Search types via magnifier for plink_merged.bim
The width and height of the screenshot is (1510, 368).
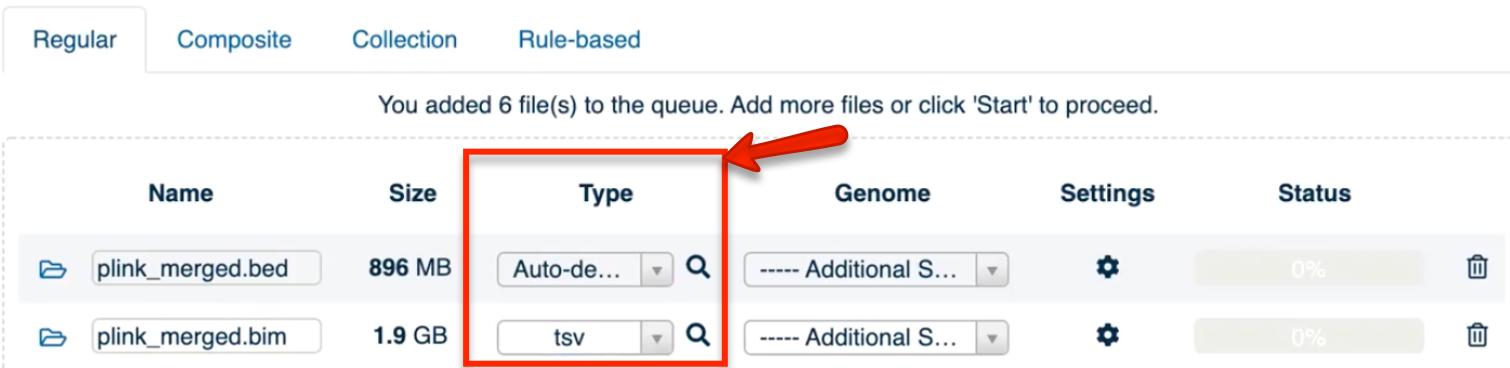point(698,335)
